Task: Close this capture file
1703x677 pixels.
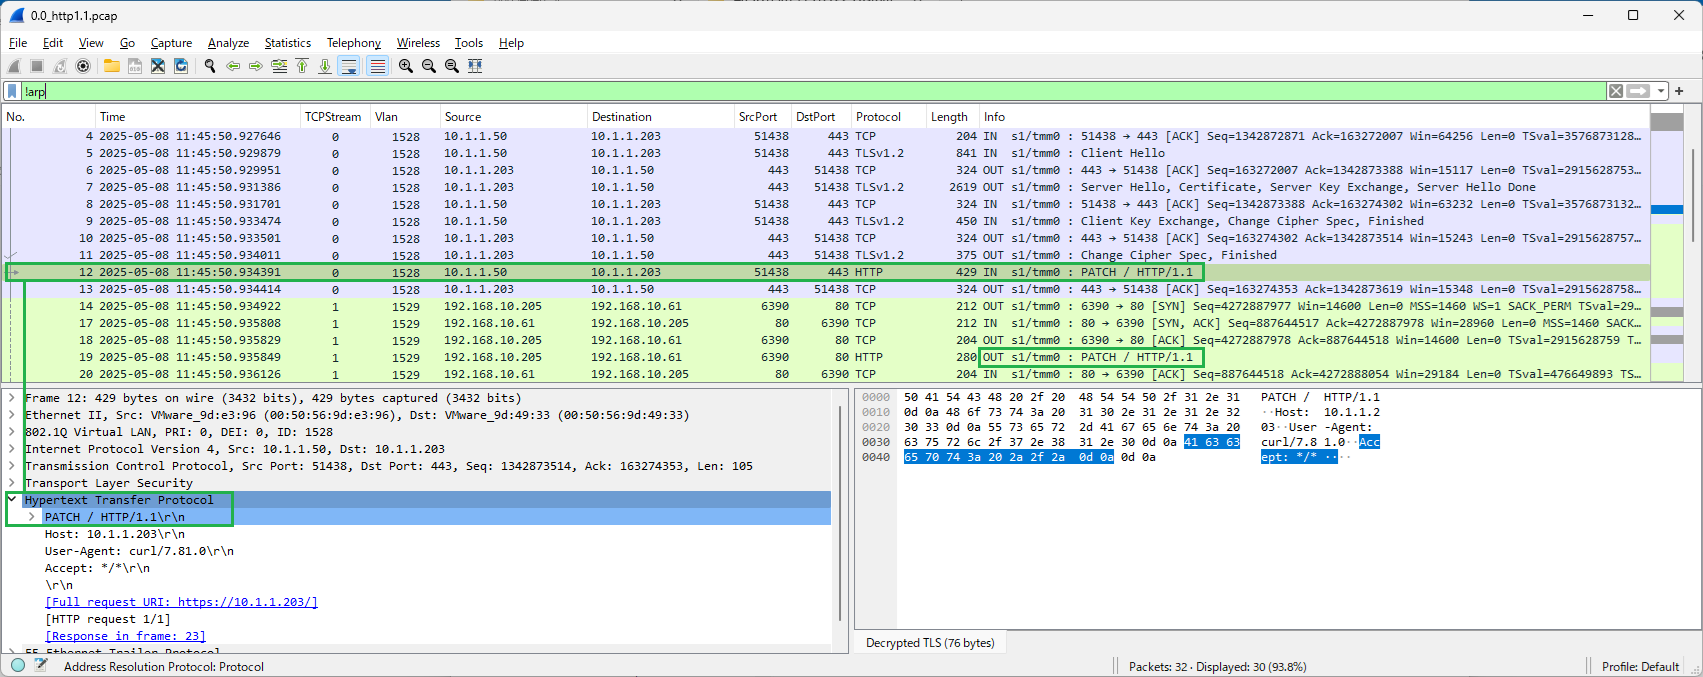Action: click(x=158, y=66)
